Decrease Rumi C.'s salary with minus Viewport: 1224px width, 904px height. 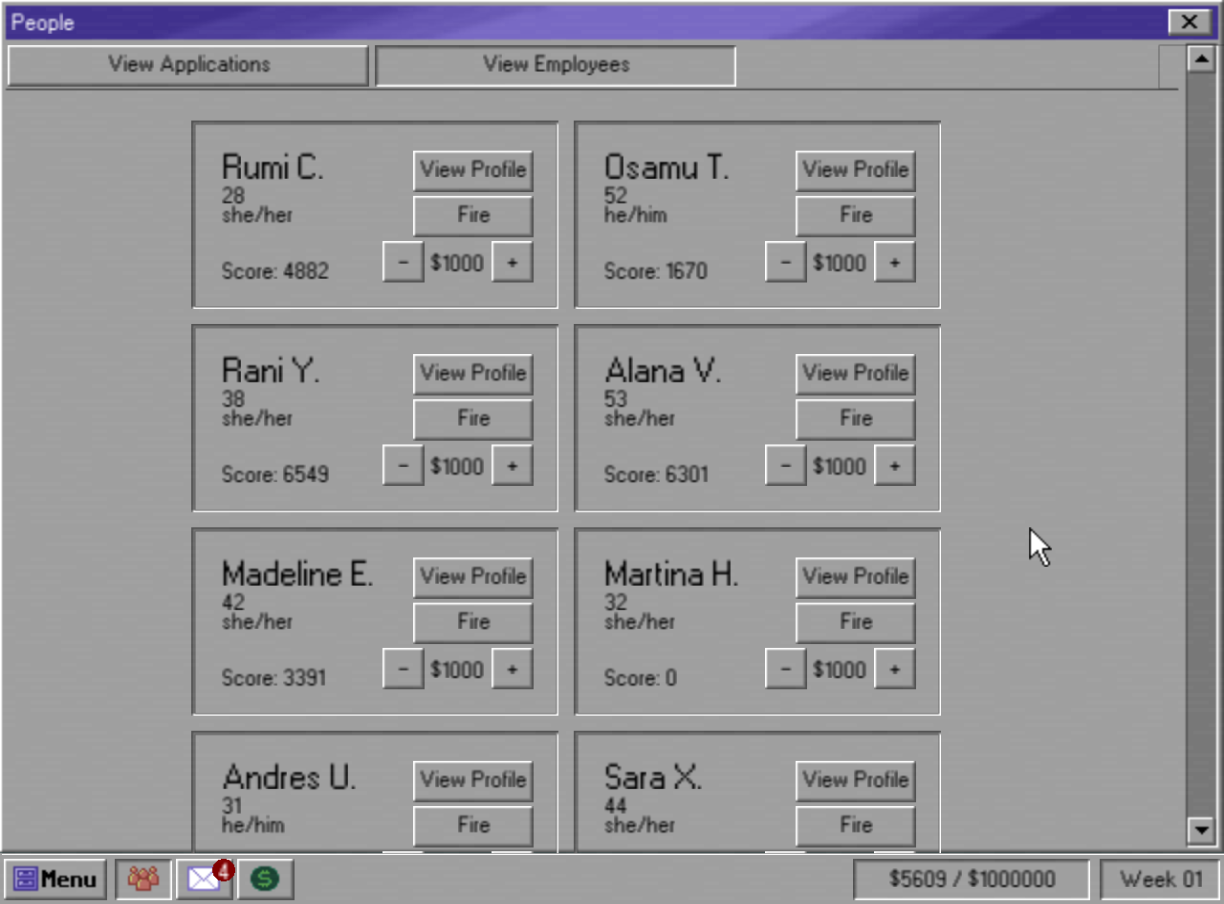tap(403, 263)
